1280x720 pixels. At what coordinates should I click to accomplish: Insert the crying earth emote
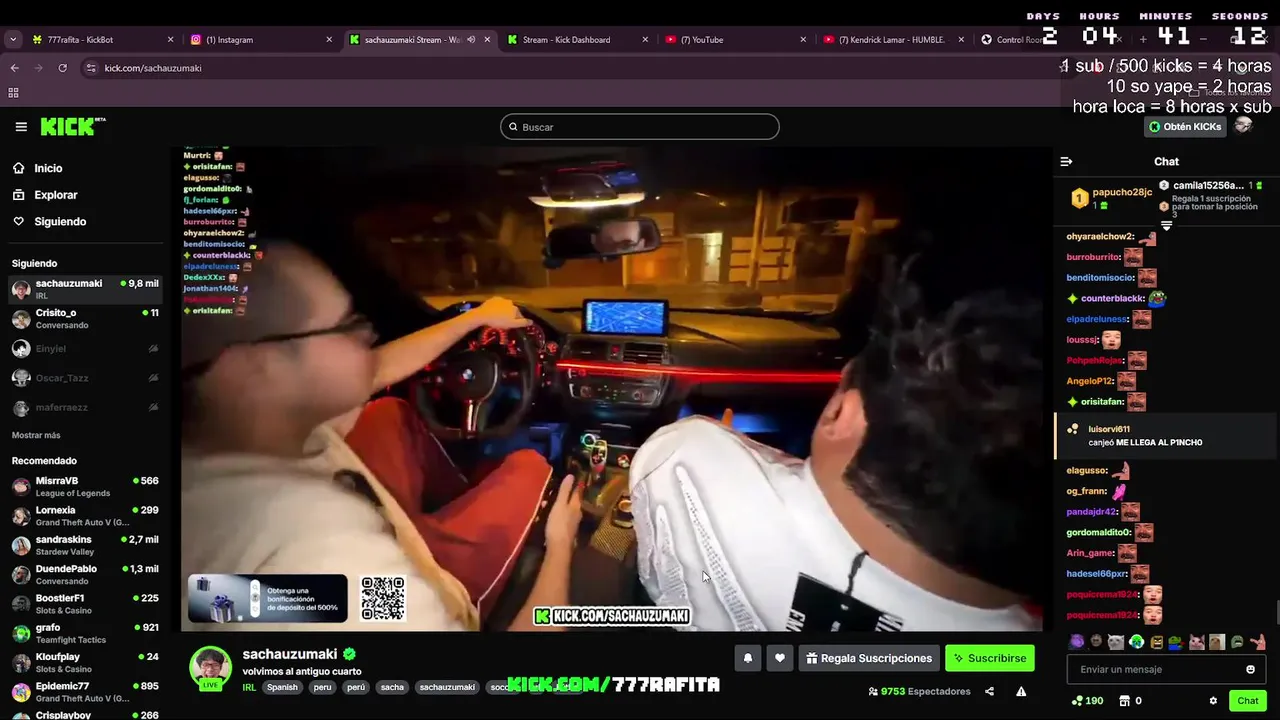click(1136, 642)
